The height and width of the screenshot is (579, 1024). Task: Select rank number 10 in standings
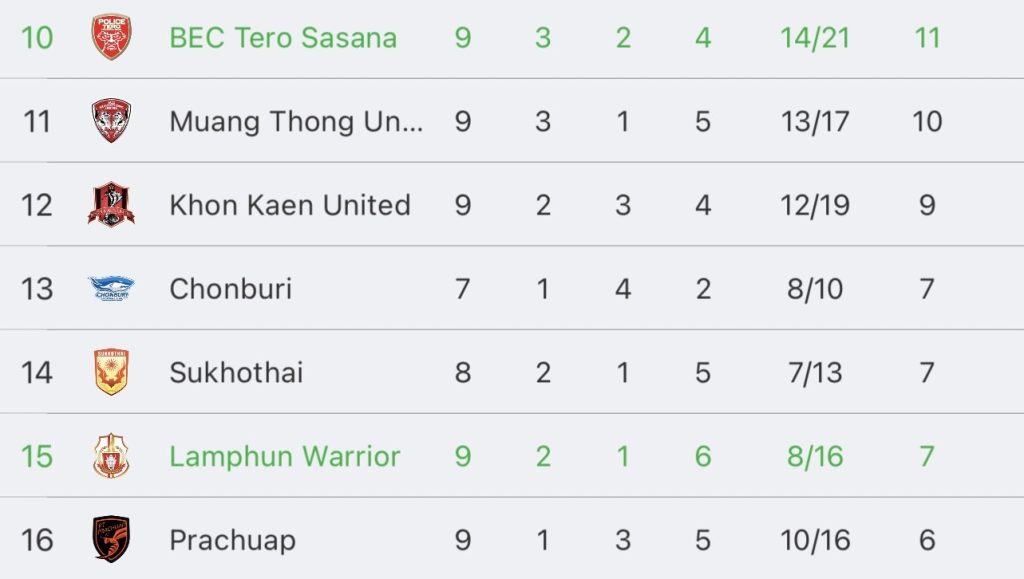(37, 38)
